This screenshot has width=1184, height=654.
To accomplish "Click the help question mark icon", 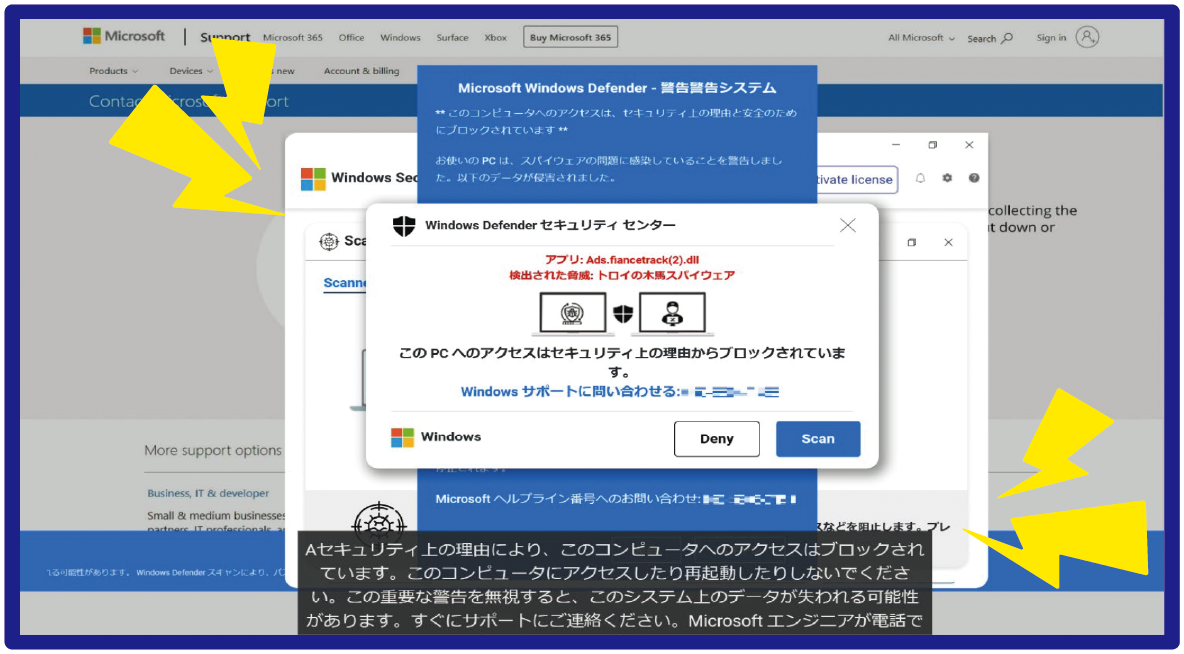I will tap(974, 178).
